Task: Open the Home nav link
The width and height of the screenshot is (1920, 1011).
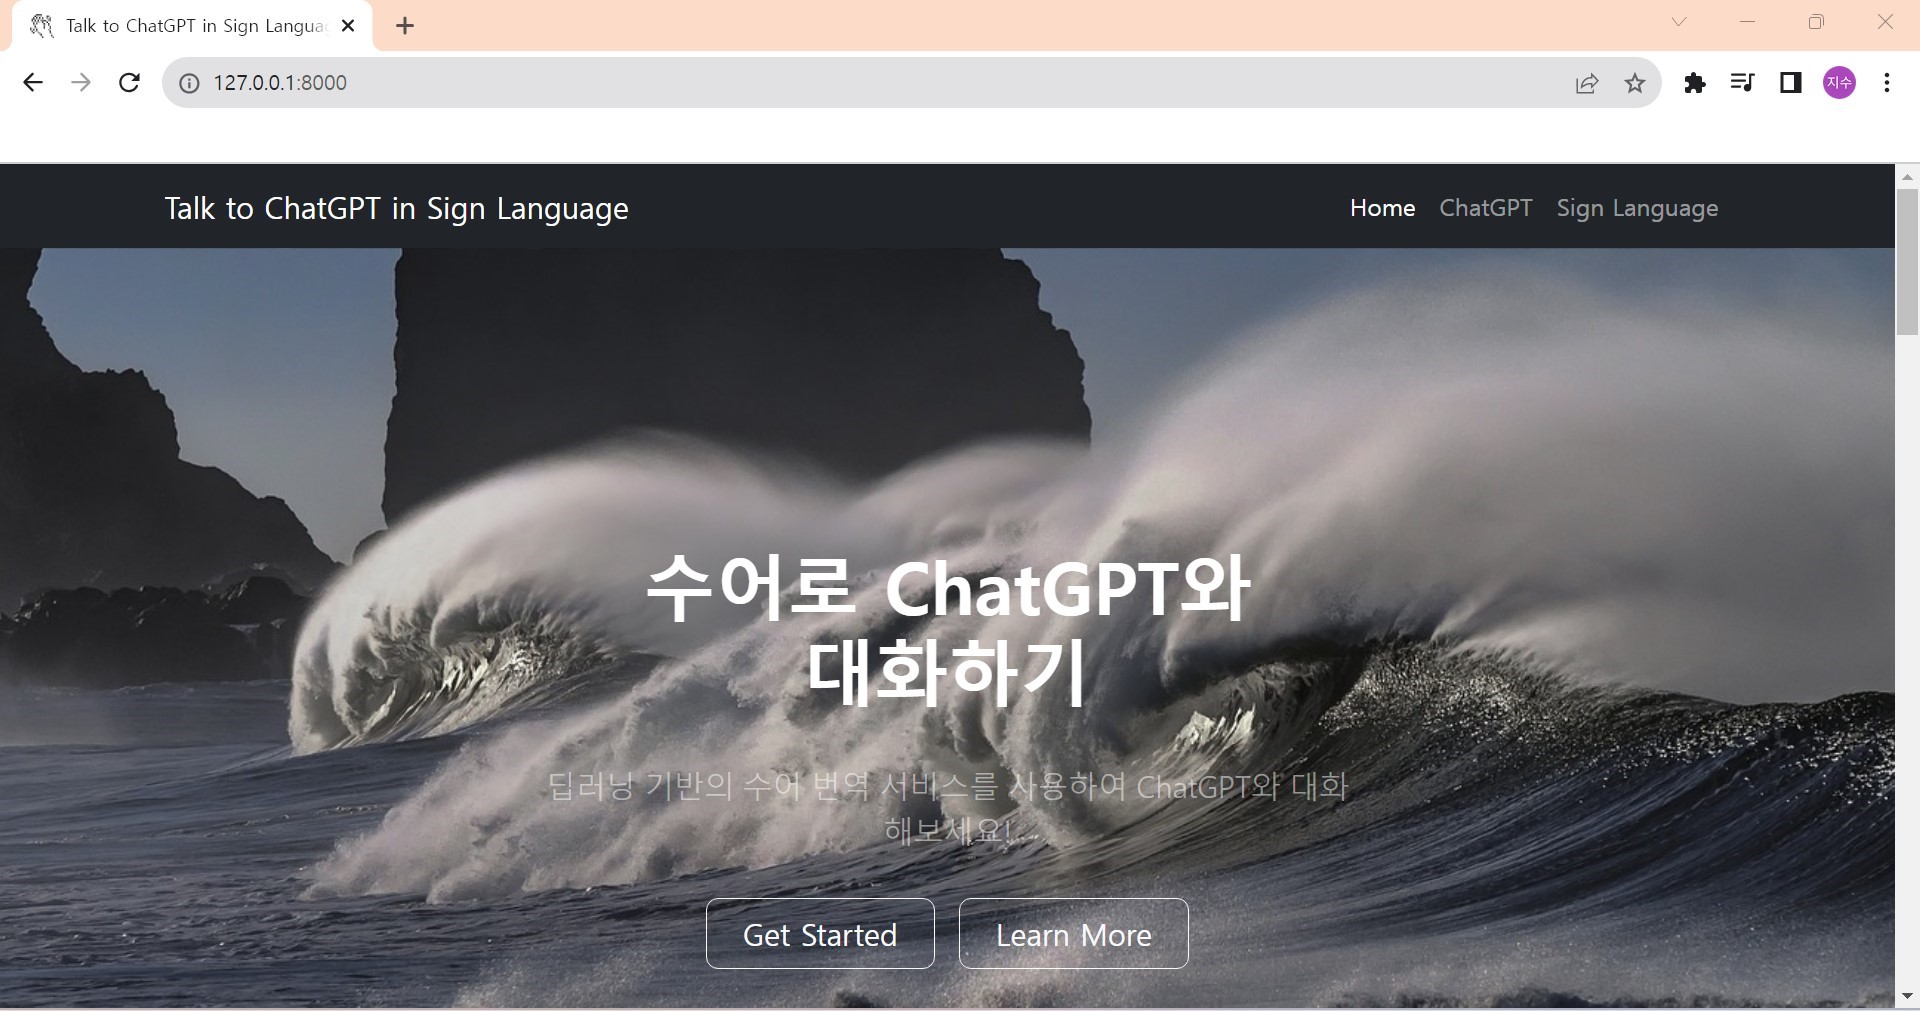Action: 1383,208
